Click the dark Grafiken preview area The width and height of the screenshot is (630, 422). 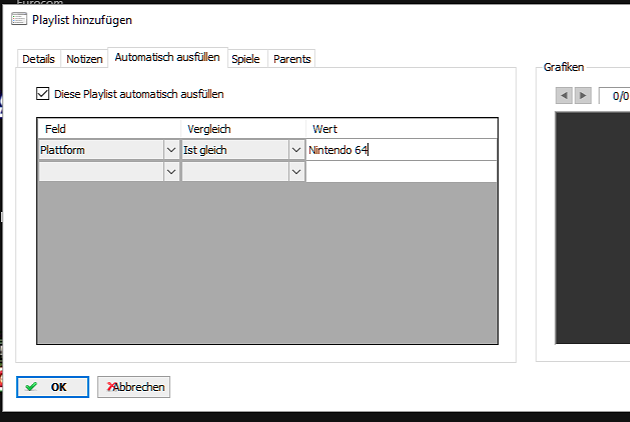point(593,228)
